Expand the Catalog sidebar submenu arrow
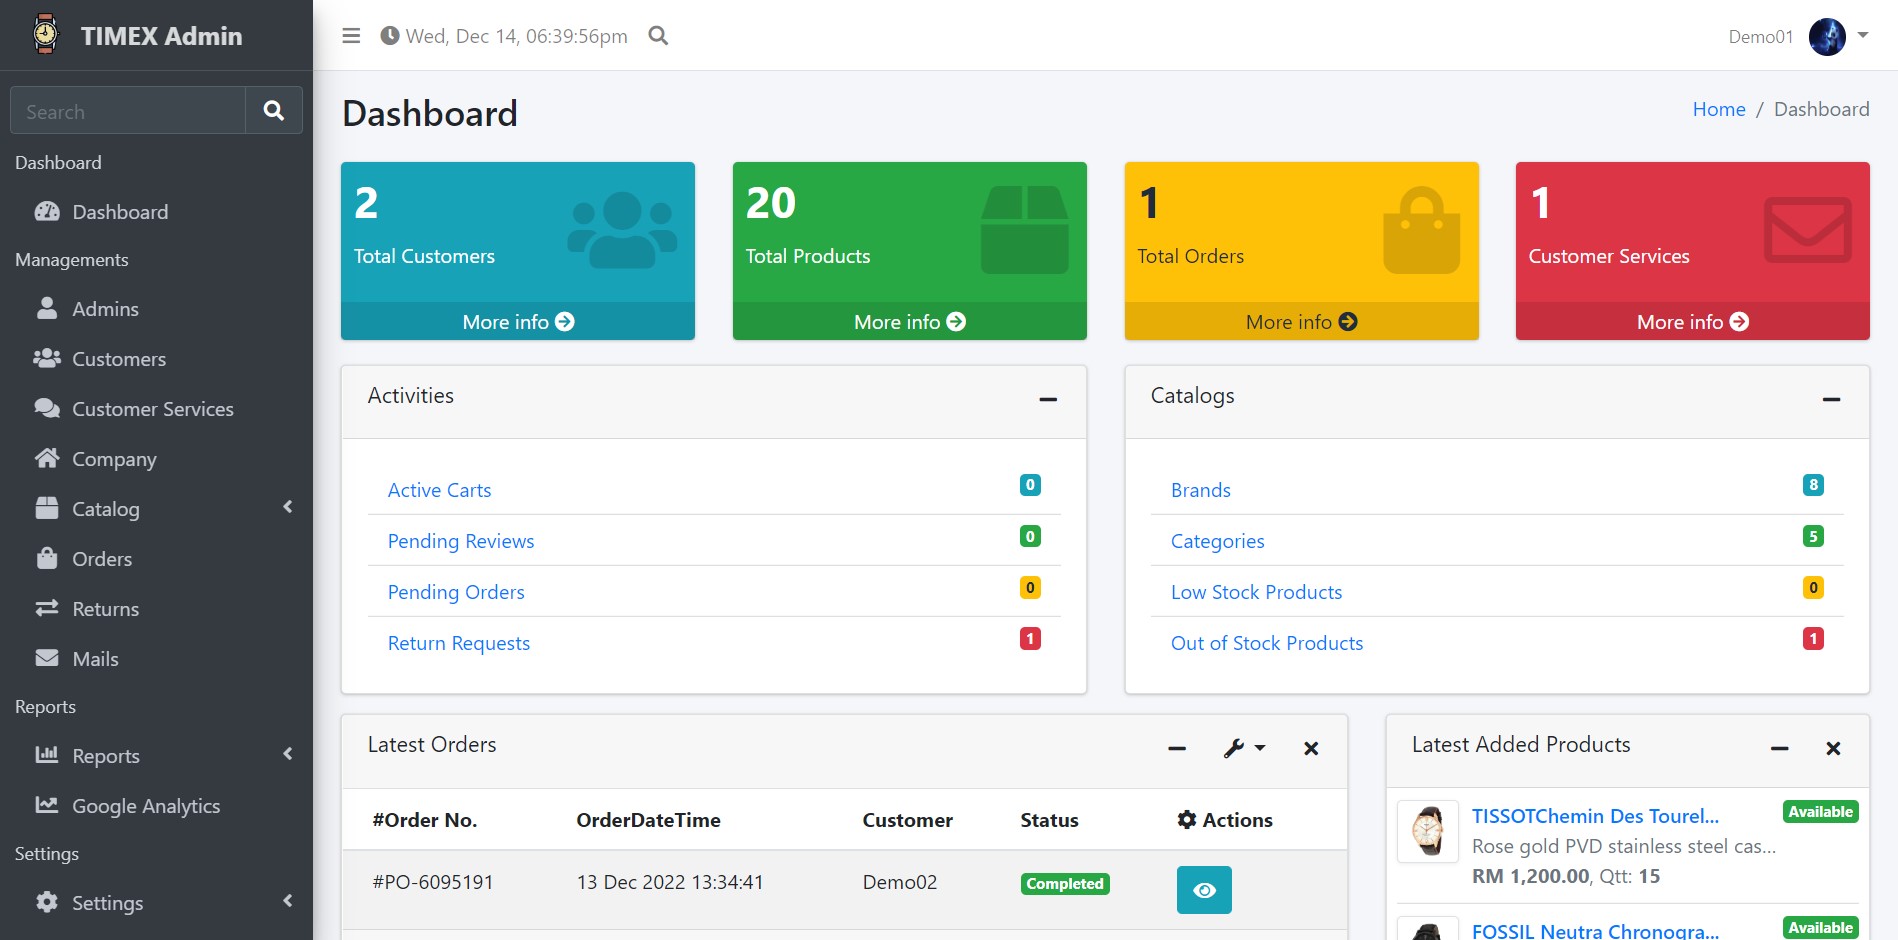This screenshot has height=940, width=1898. coord(288,507)
